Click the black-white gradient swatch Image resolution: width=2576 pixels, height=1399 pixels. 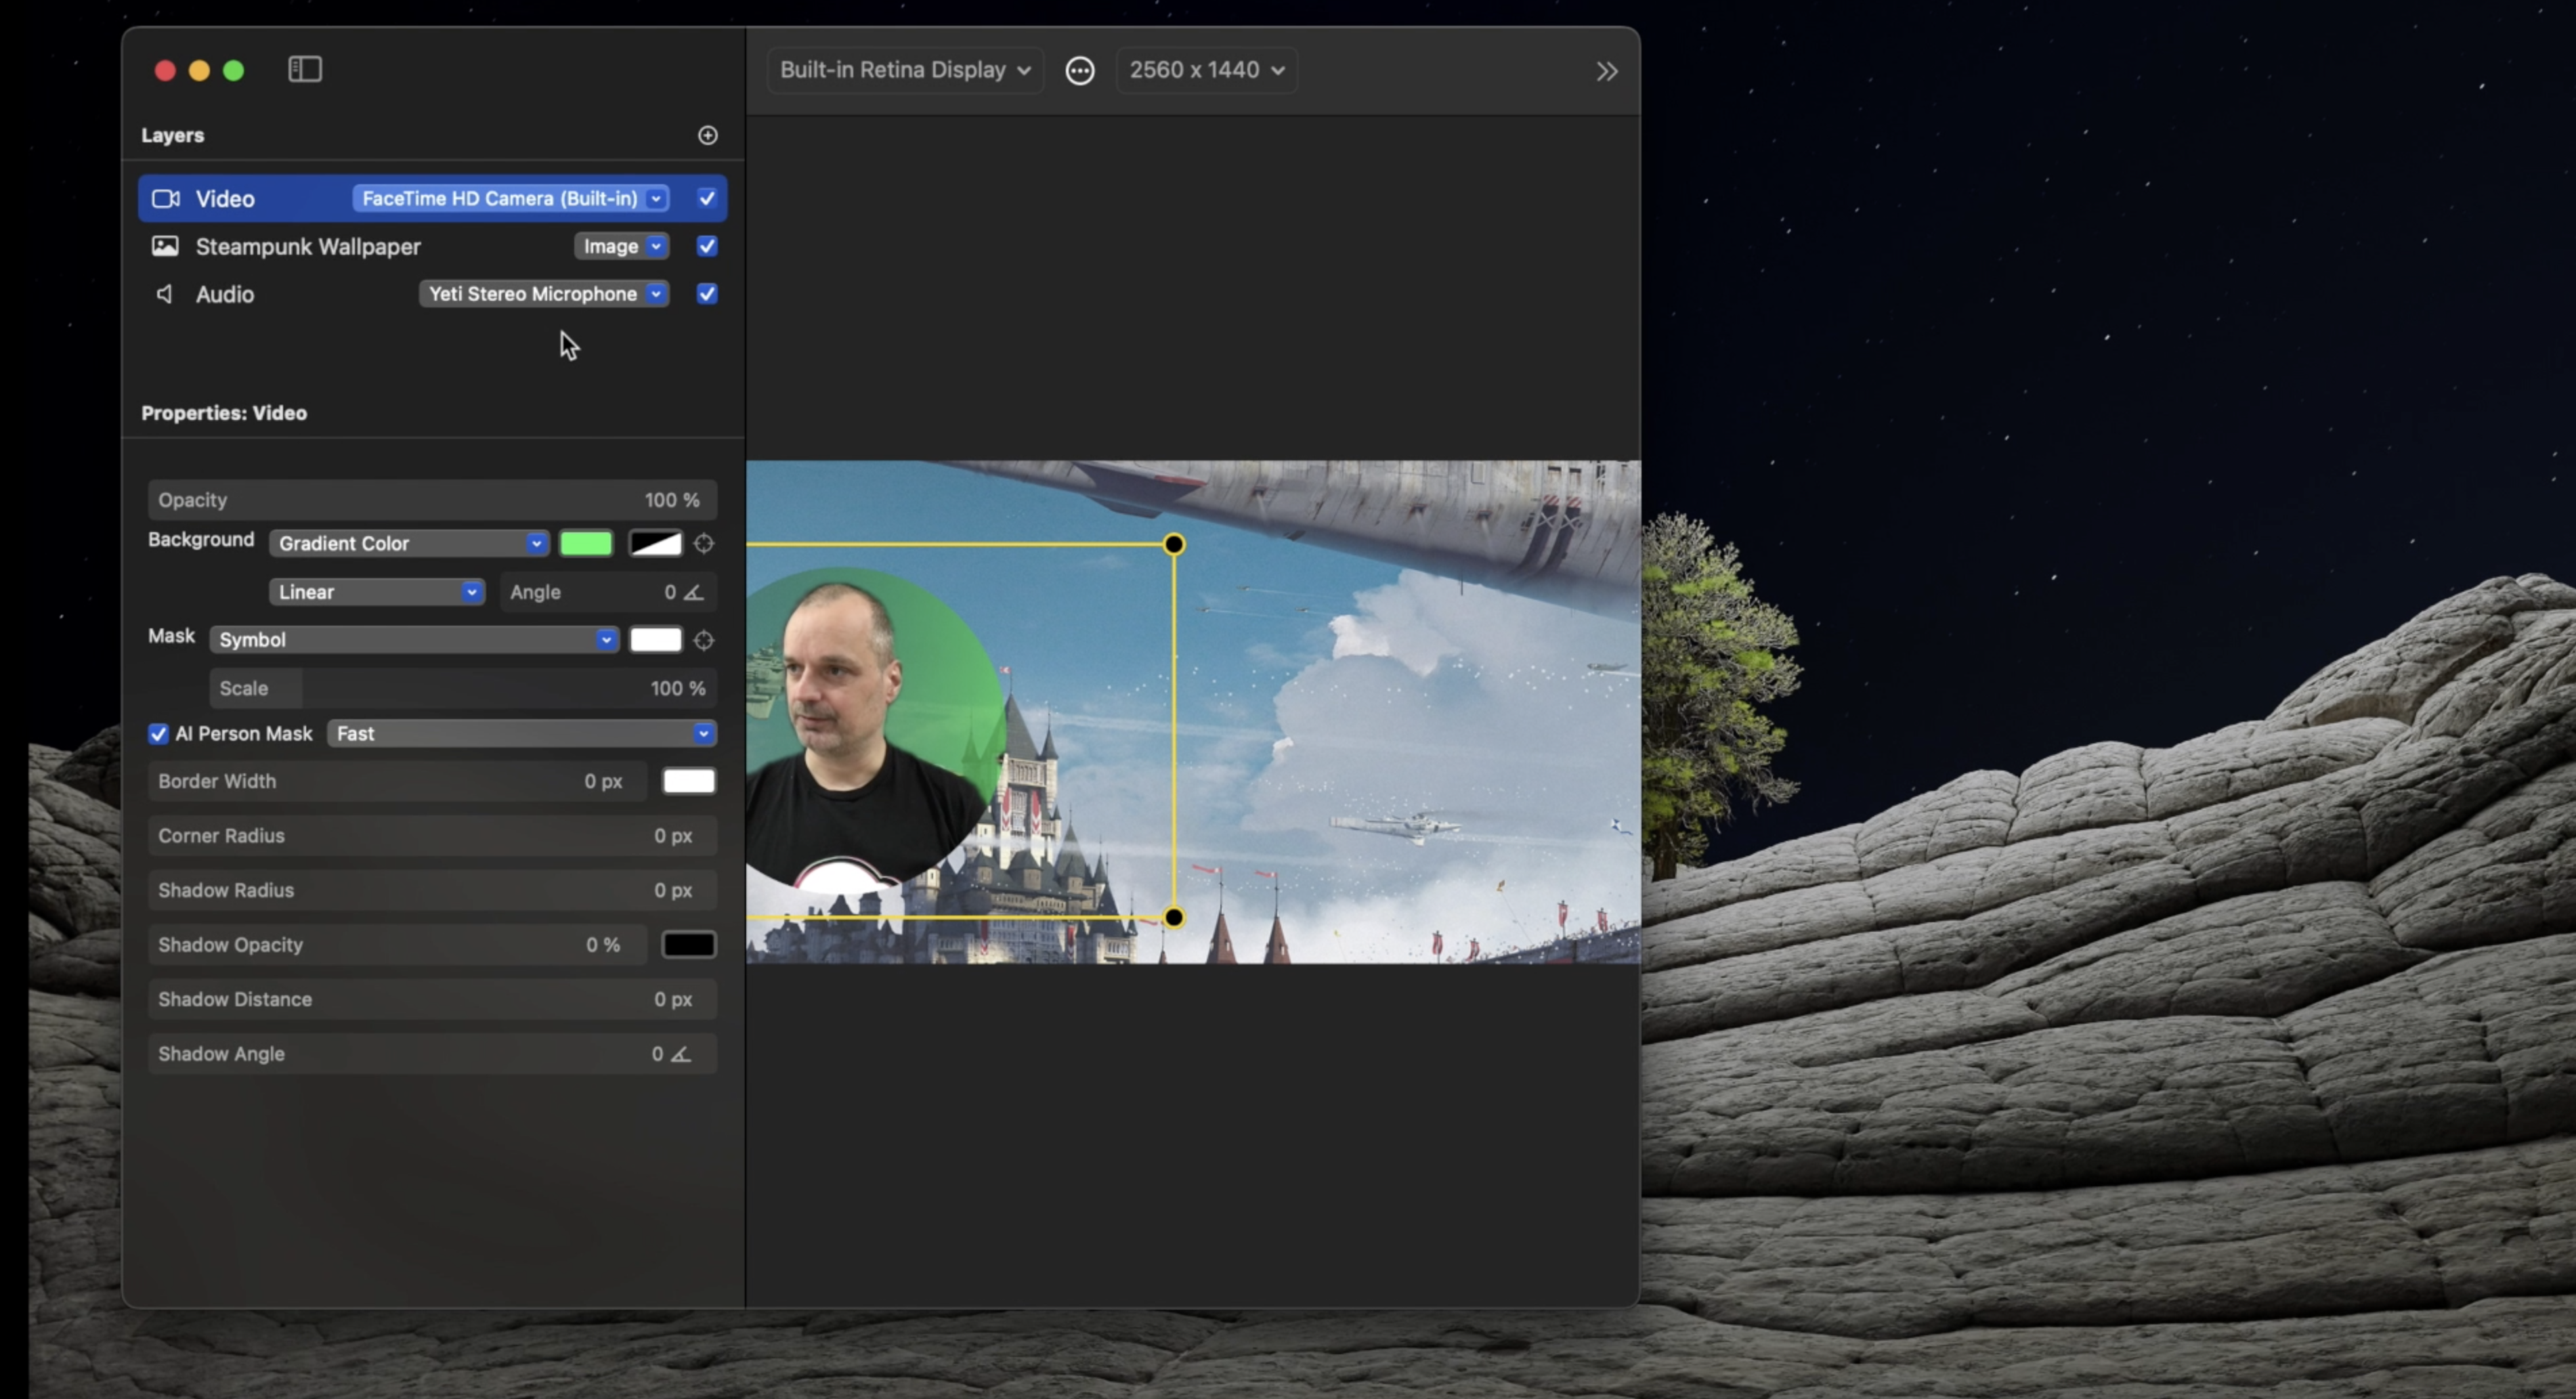(x=655, y=543)
